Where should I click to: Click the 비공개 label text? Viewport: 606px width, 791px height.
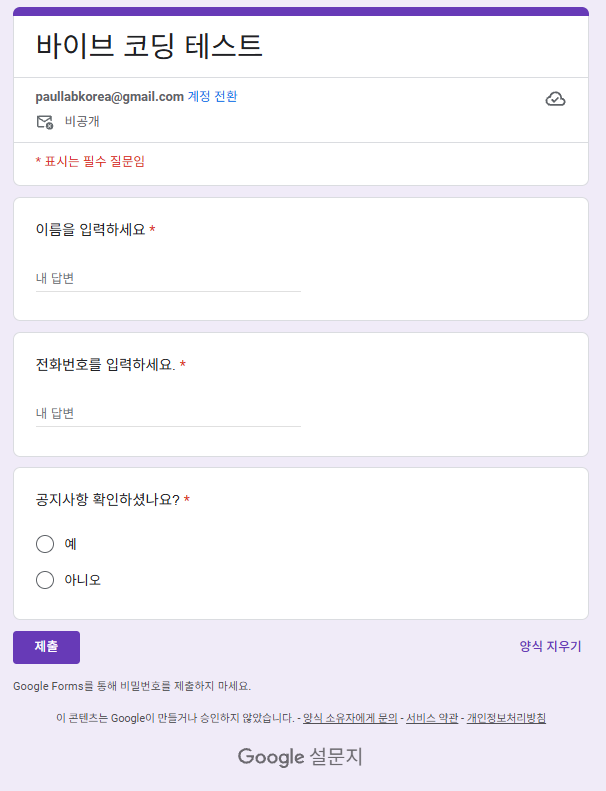pyautogui.click(x=82, y=122)
